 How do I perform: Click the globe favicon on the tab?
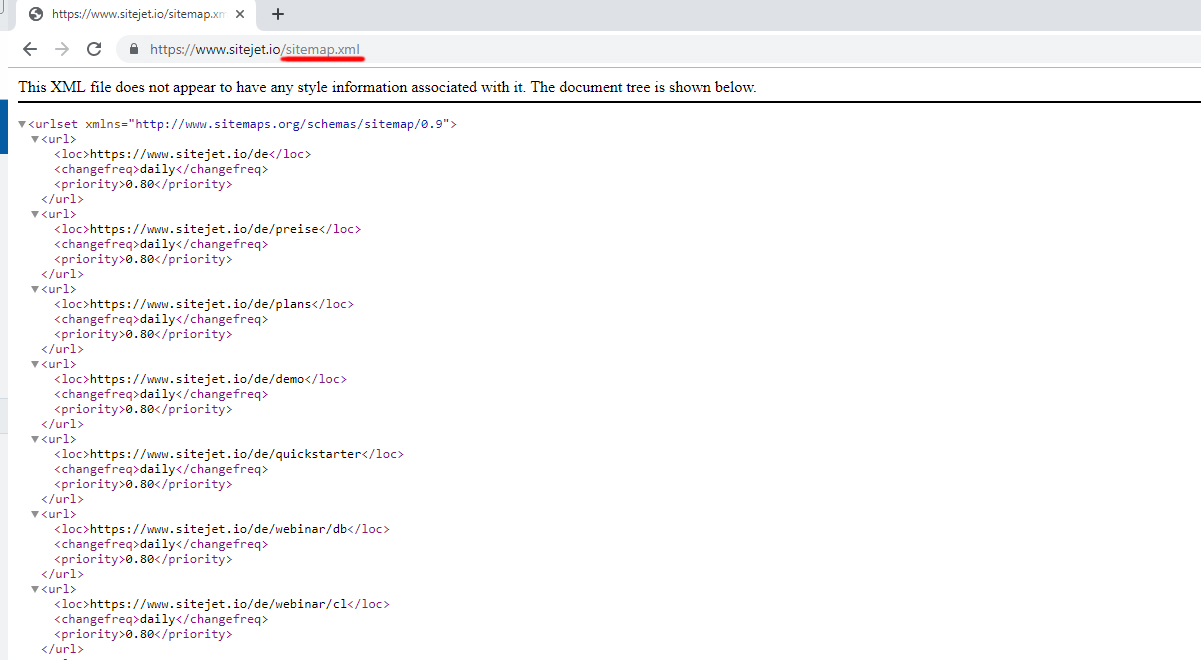click(x=36, y=14)
